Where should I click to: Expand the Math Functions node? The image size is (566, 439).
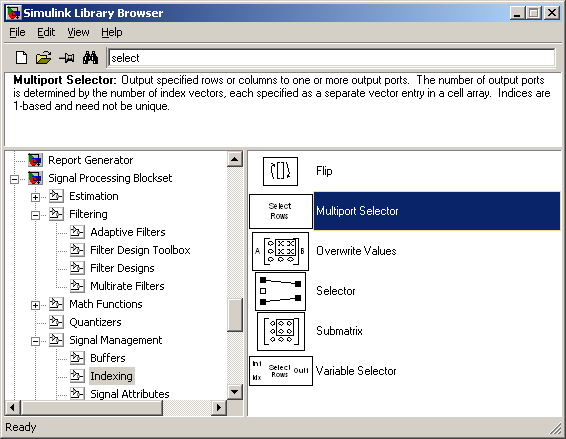(x=35, y=305)
